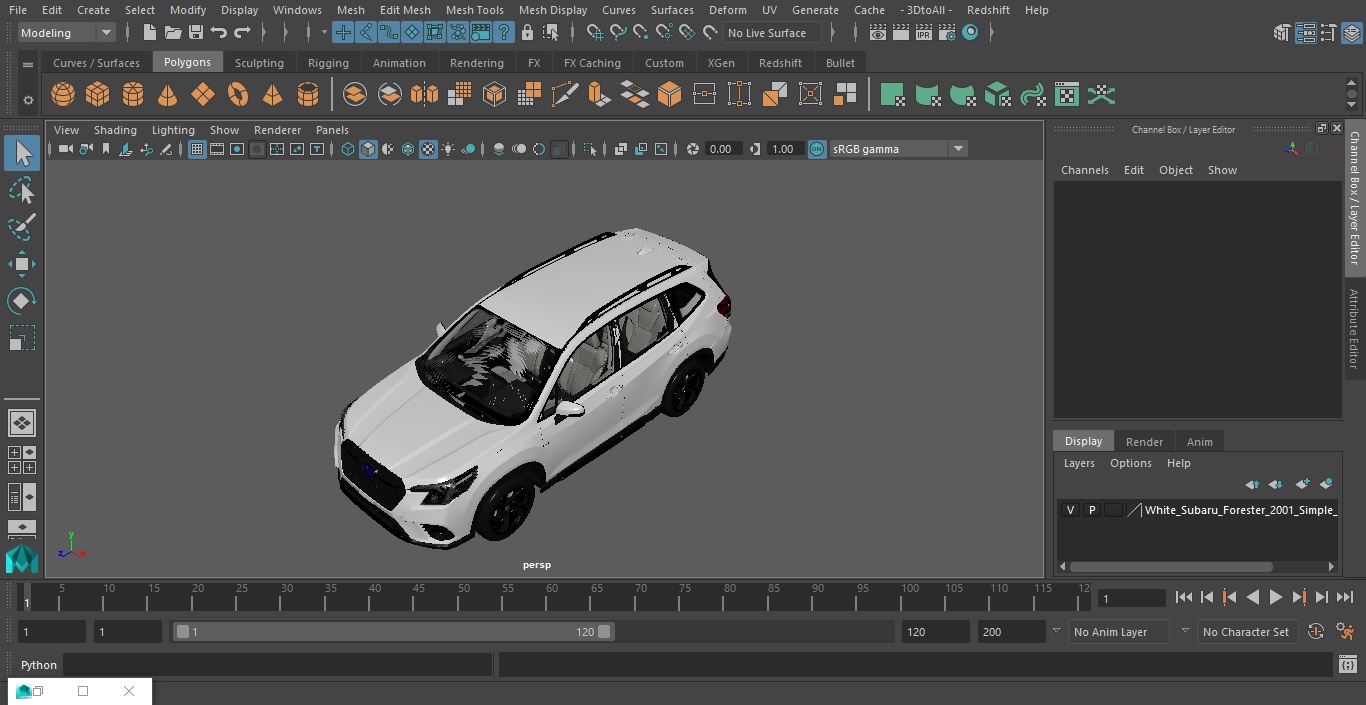Click the time range slider bar
The height and width of the screenshot is (705, 1366).
[x=393, y=632]
